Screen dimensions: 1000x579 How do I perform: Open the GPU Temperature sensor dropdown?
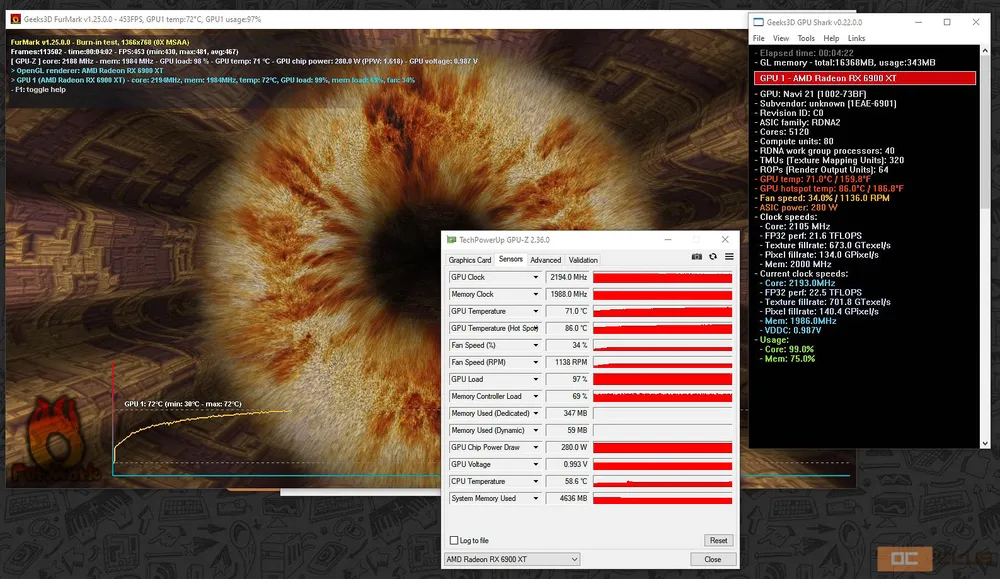point(536,311)
